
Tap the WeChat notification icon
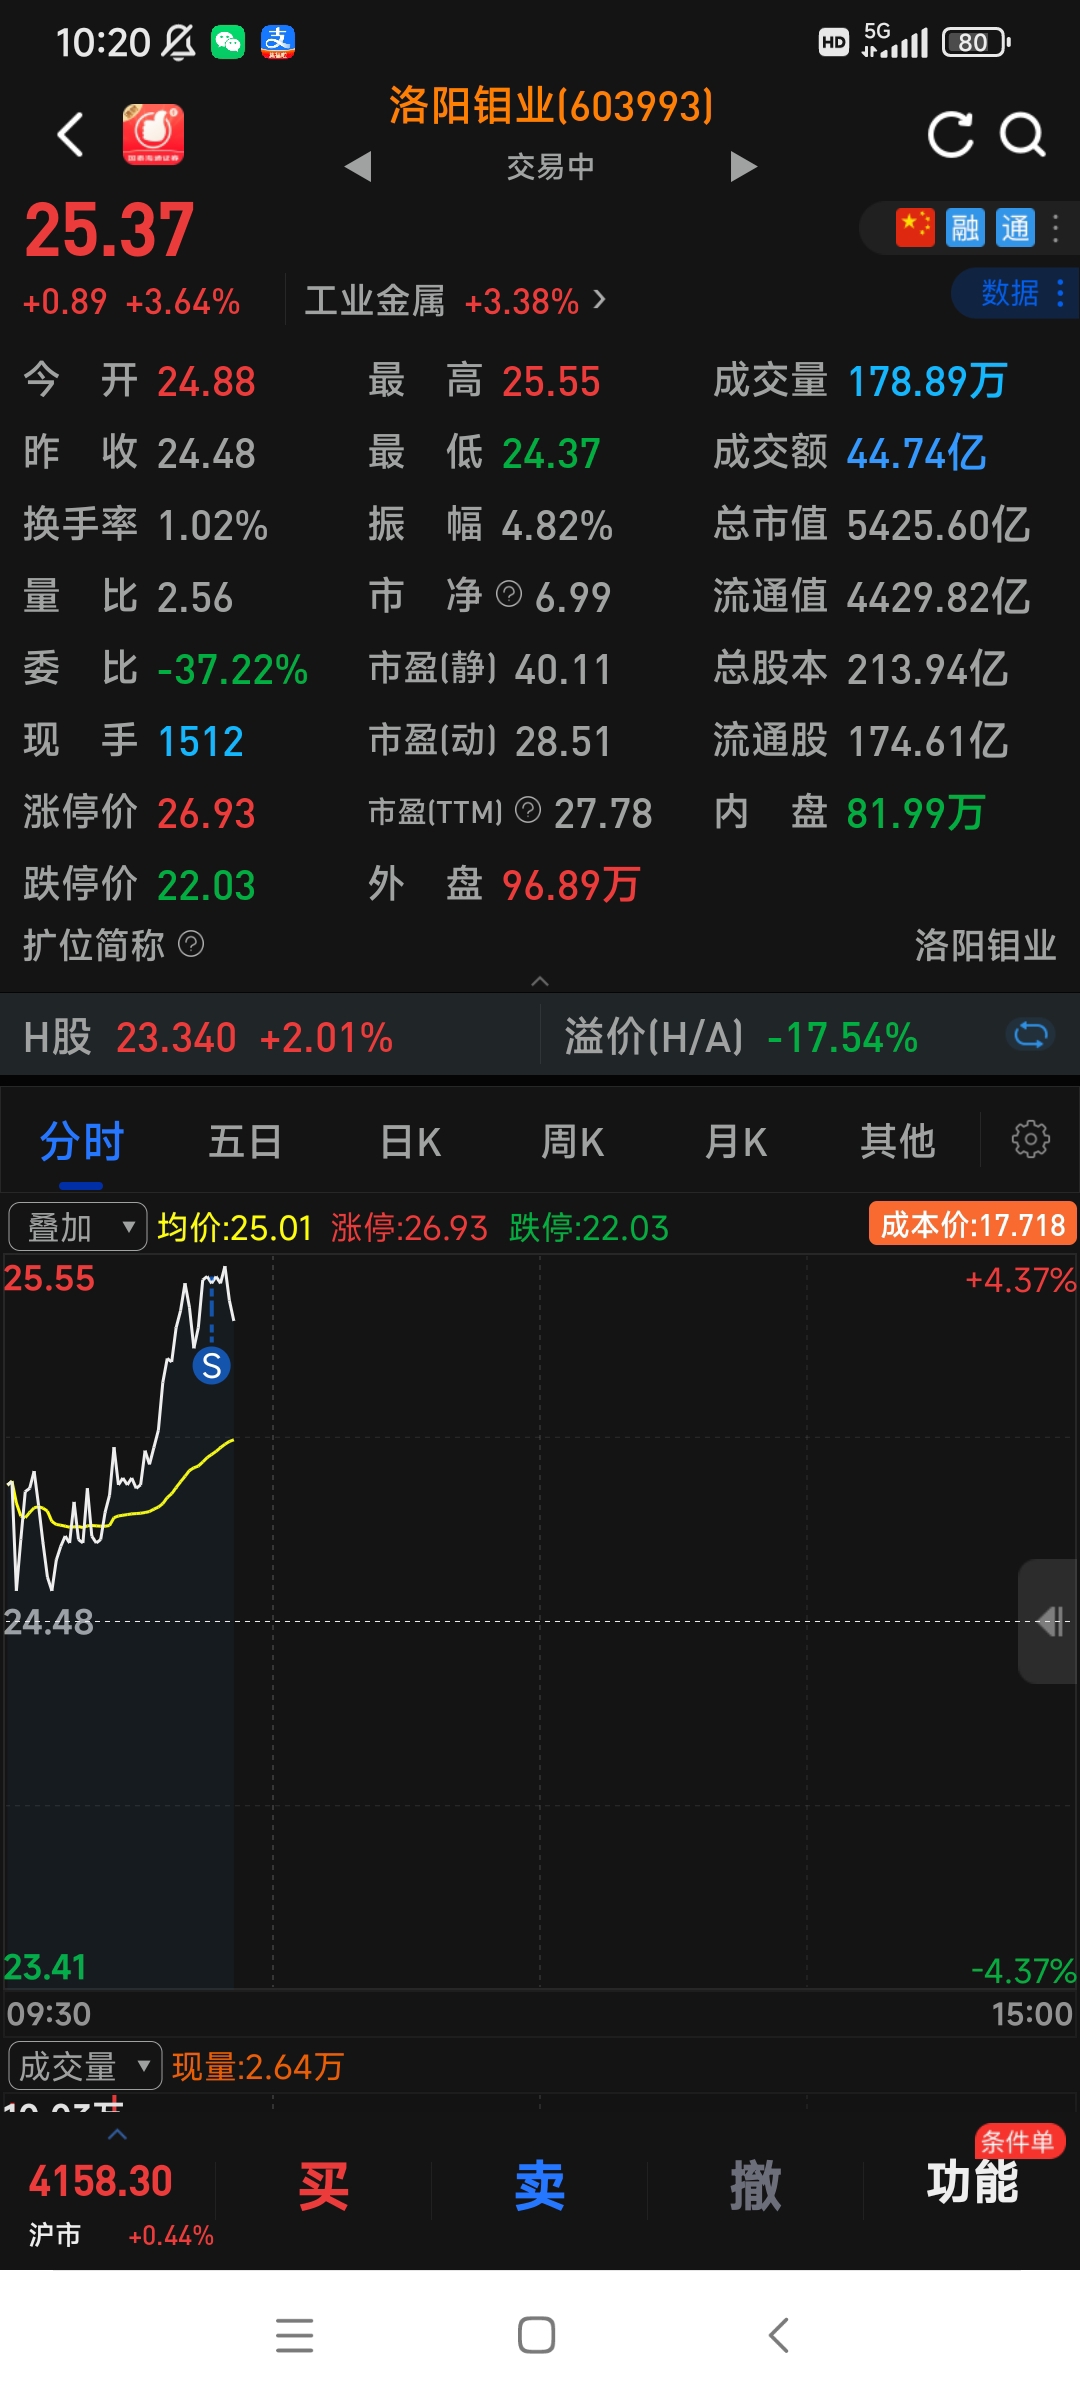[228, 42]
